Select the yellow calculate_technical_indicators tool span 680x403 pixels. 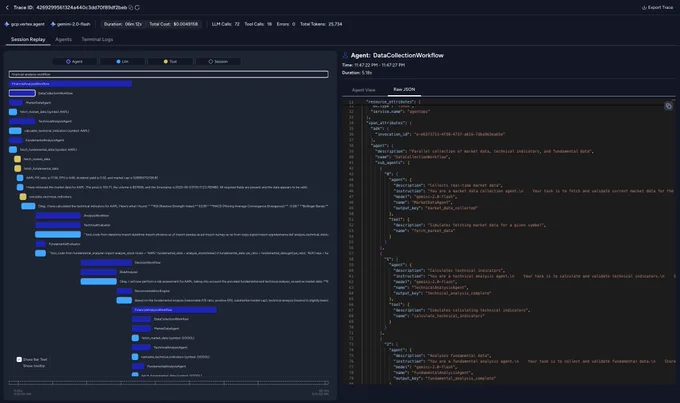pyautogui.click(x=23, y=197)
